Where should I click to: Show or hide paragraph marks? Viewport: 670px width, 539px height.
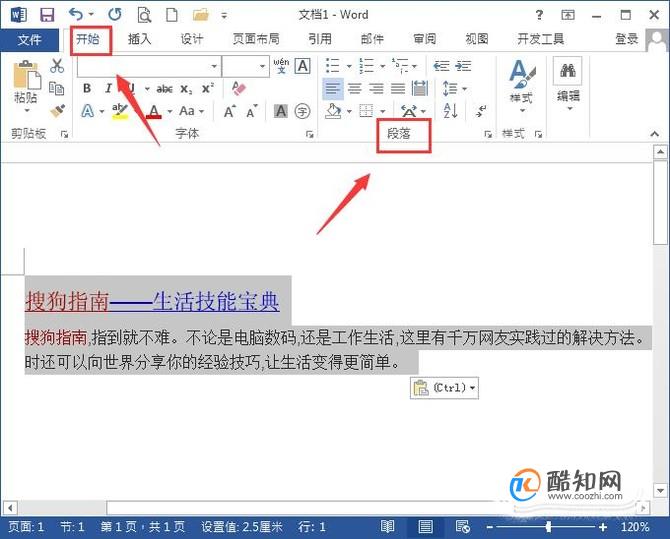[481, 111]
